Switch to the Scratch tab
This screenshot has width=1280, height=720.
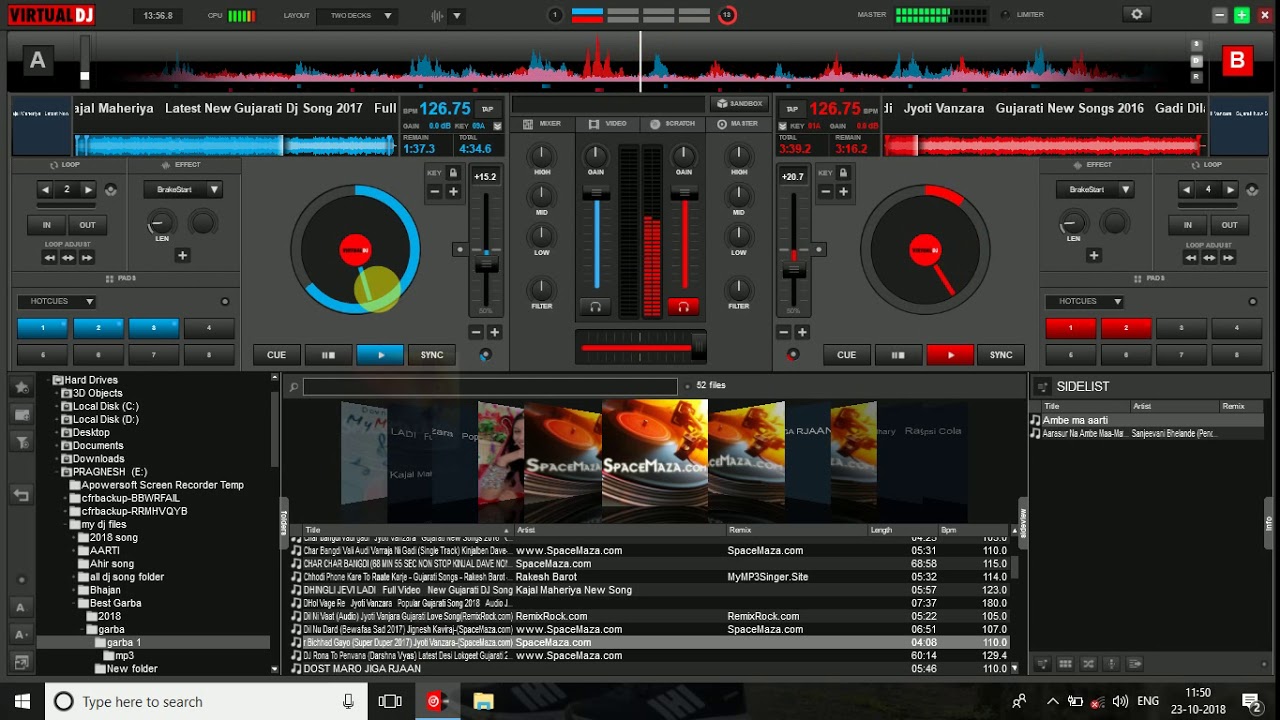(673, 123)
